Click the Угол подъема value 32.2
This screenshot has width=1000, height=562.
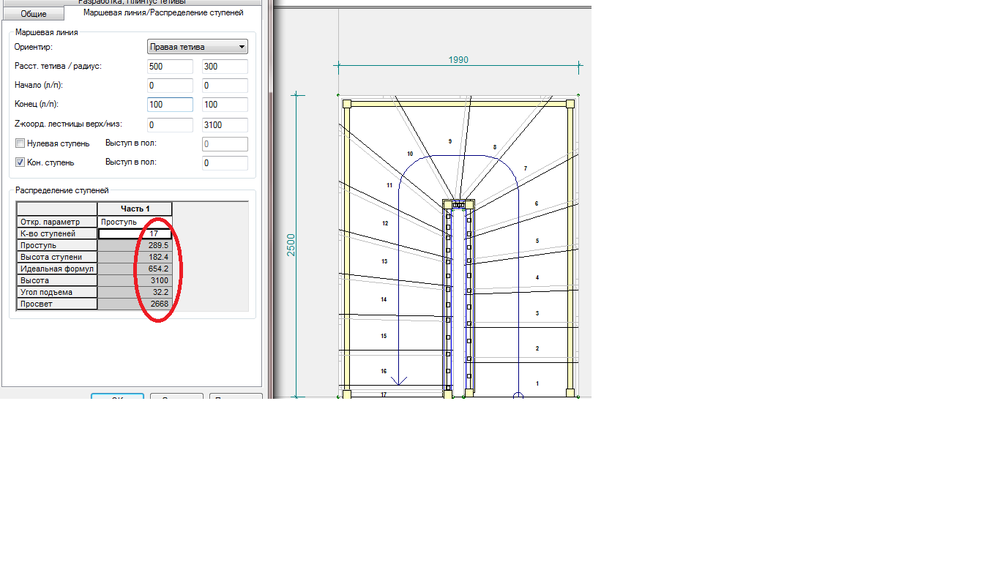point(135,292)
